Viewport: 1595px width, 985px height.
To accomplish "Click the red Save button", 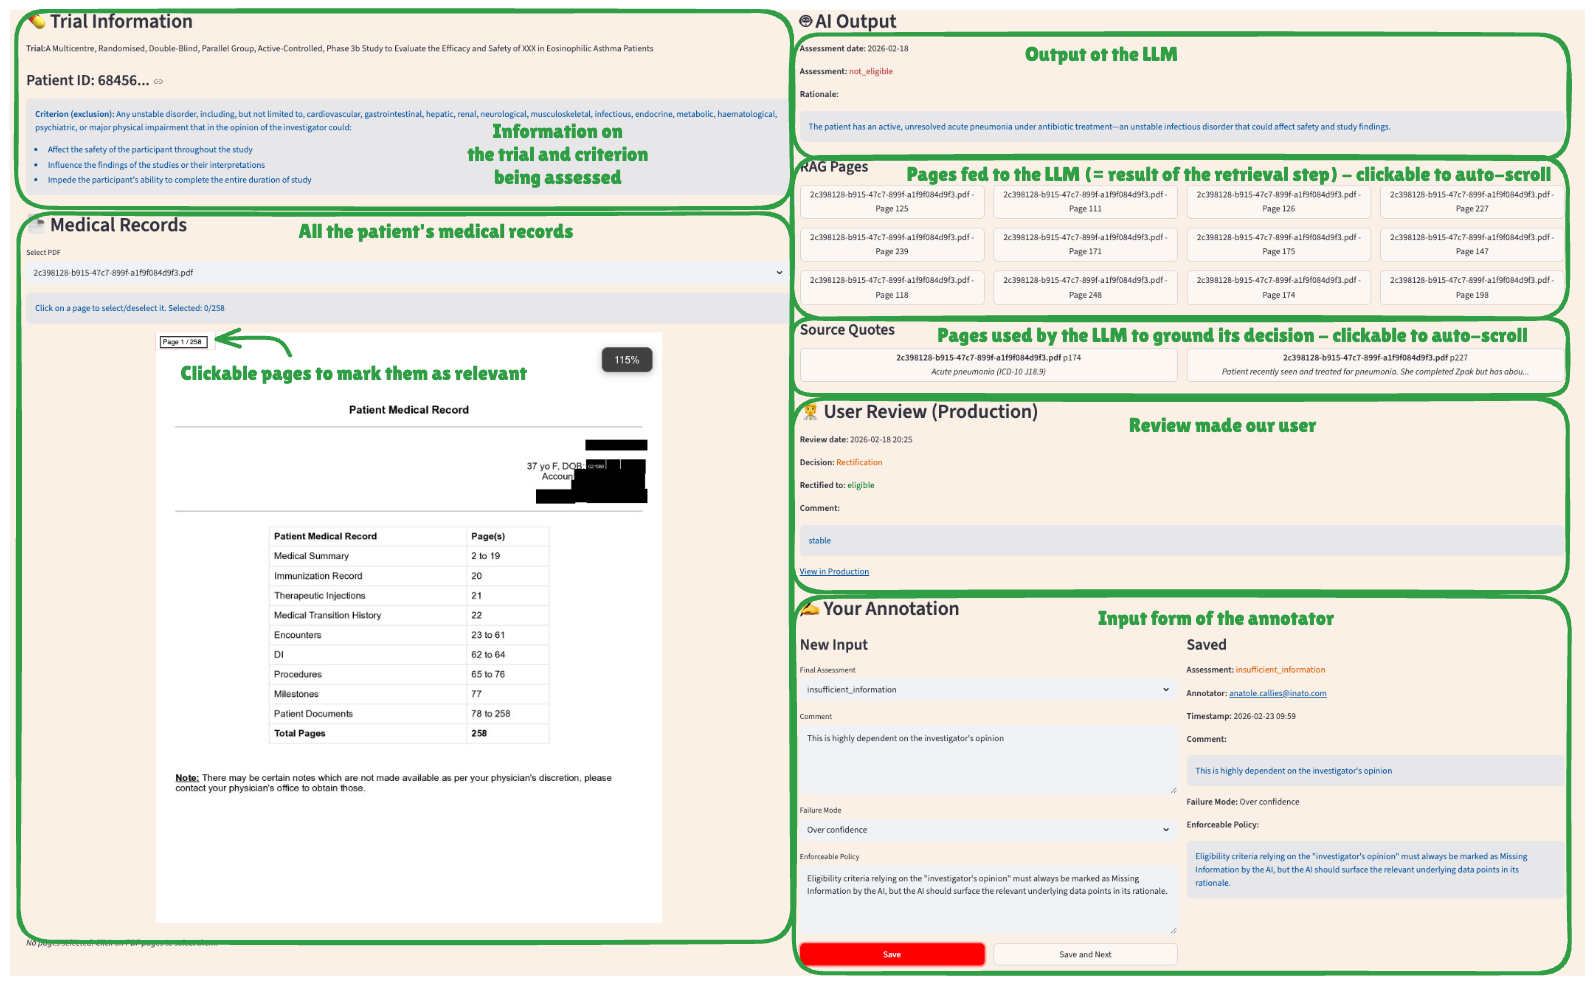I will [892, 954].
